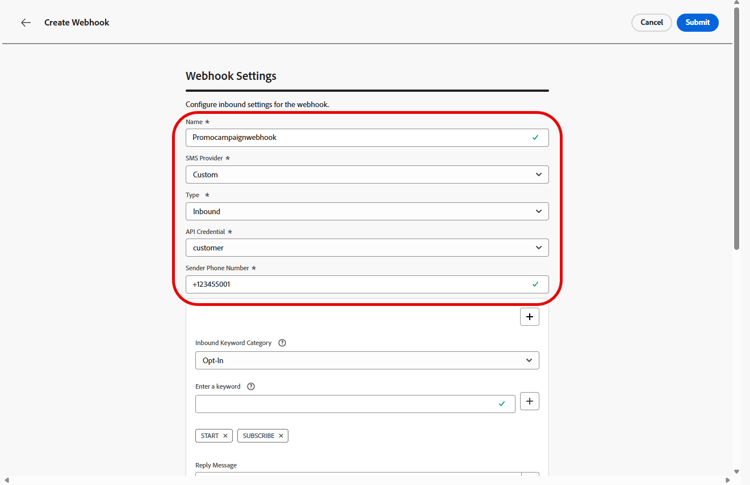
Task: Click the Inbound Keyword Category help icon
Action: pyautogui.click(x=282, y=343)
